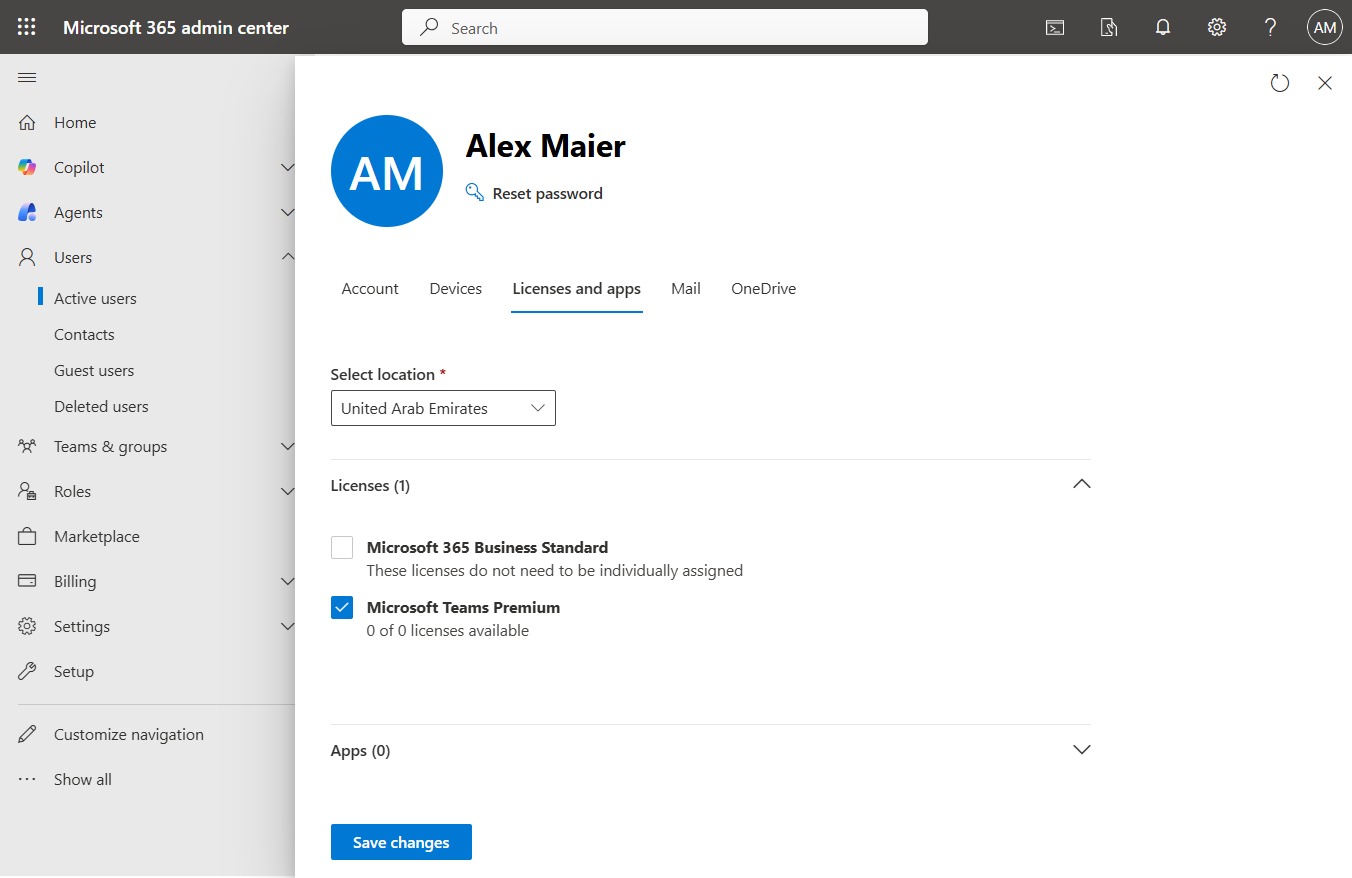Click the Setup wrench icon

click(x=28, y=671)
